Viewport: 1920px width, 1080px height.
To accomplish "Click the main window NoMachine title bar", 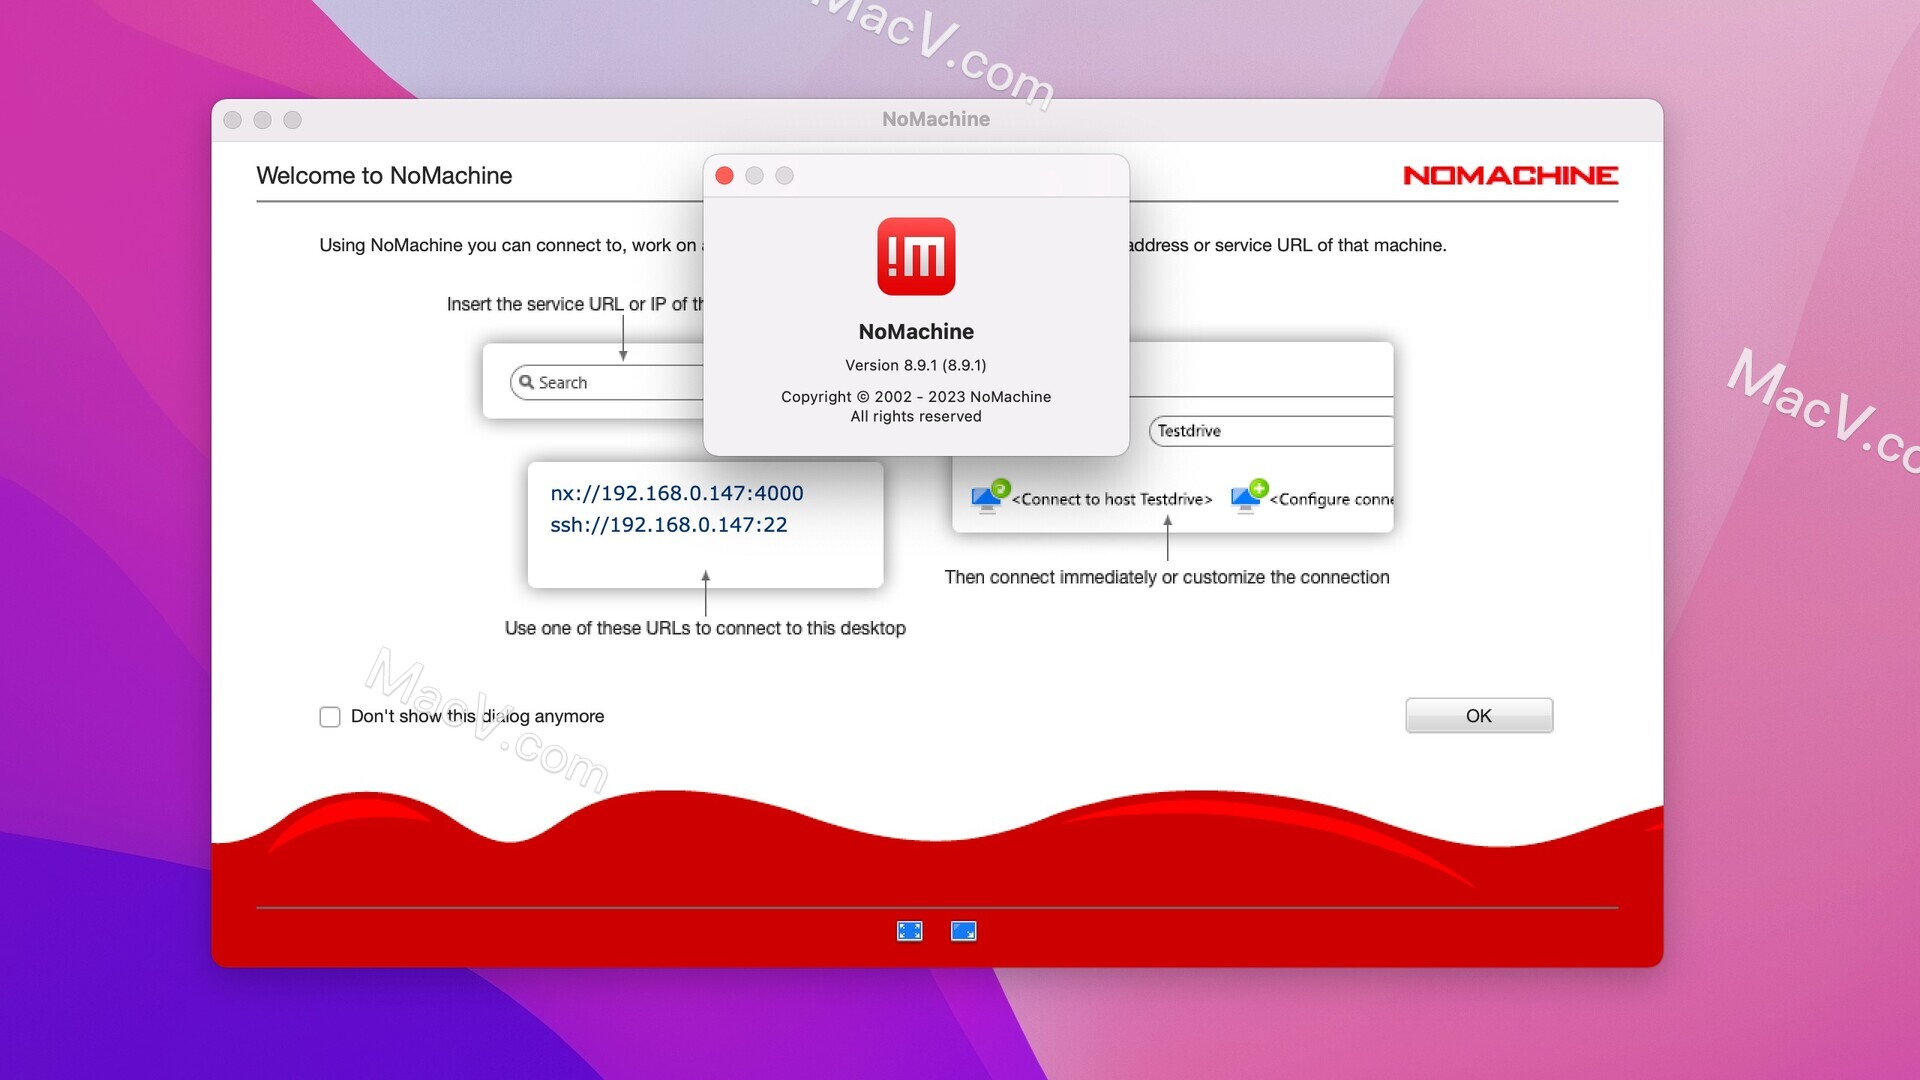I will click(936, 120).
